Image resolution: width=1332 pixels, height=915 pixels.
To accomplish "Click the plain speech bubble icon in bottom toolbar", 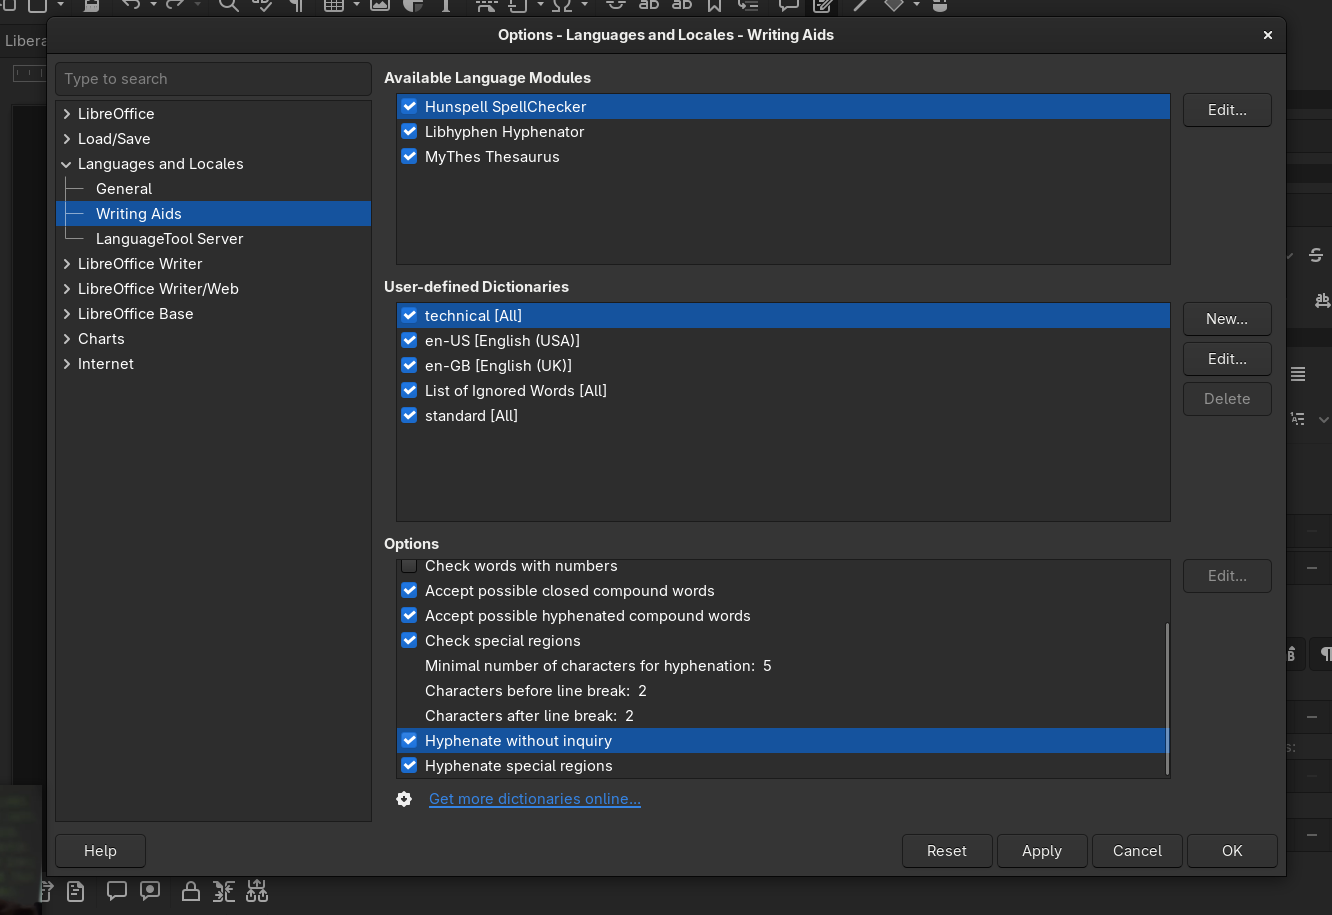I will pyautogui.click(x=117, y=890).
